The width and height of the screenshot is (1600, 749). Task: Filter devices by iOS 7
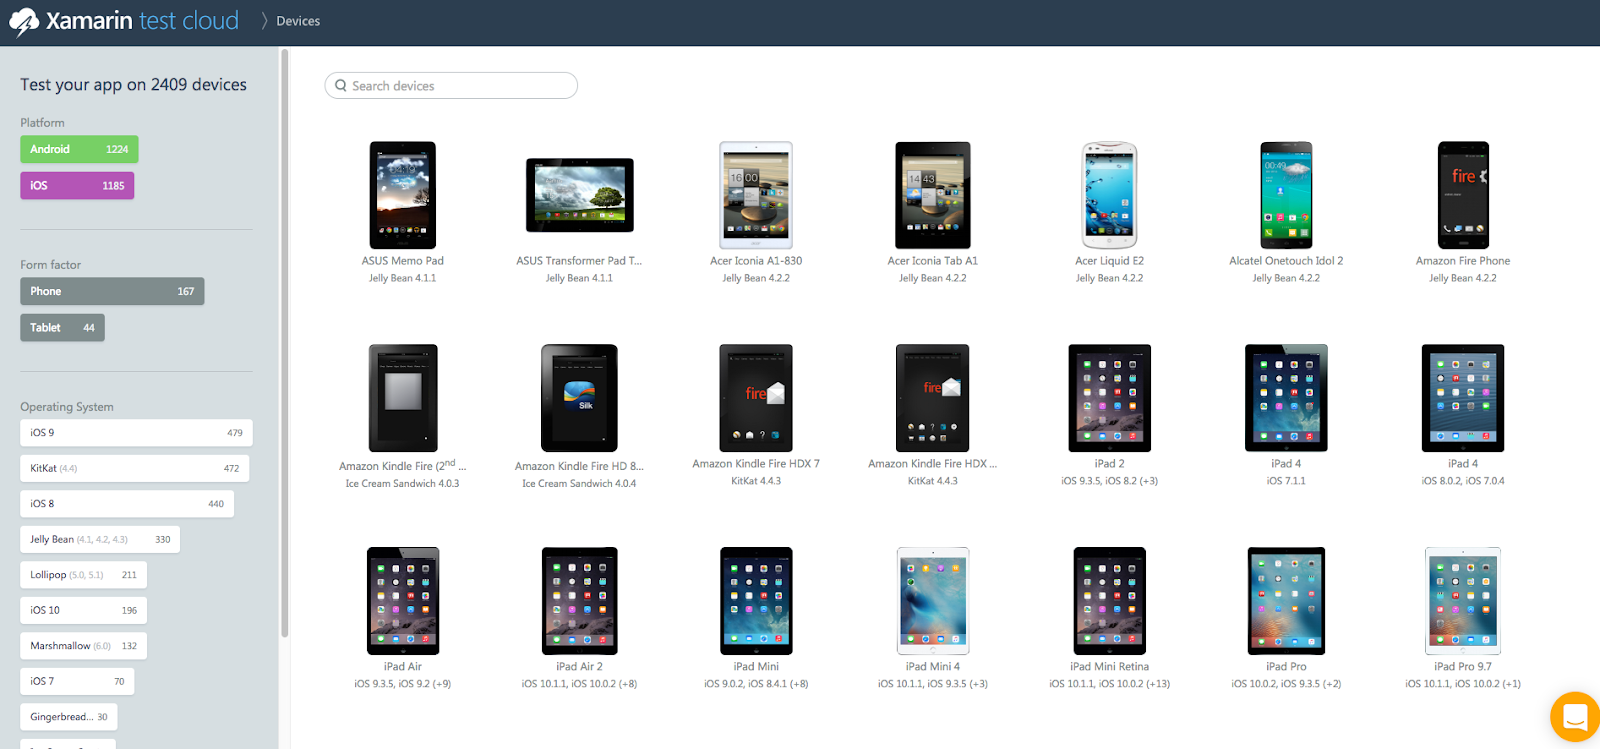(77, 681)
